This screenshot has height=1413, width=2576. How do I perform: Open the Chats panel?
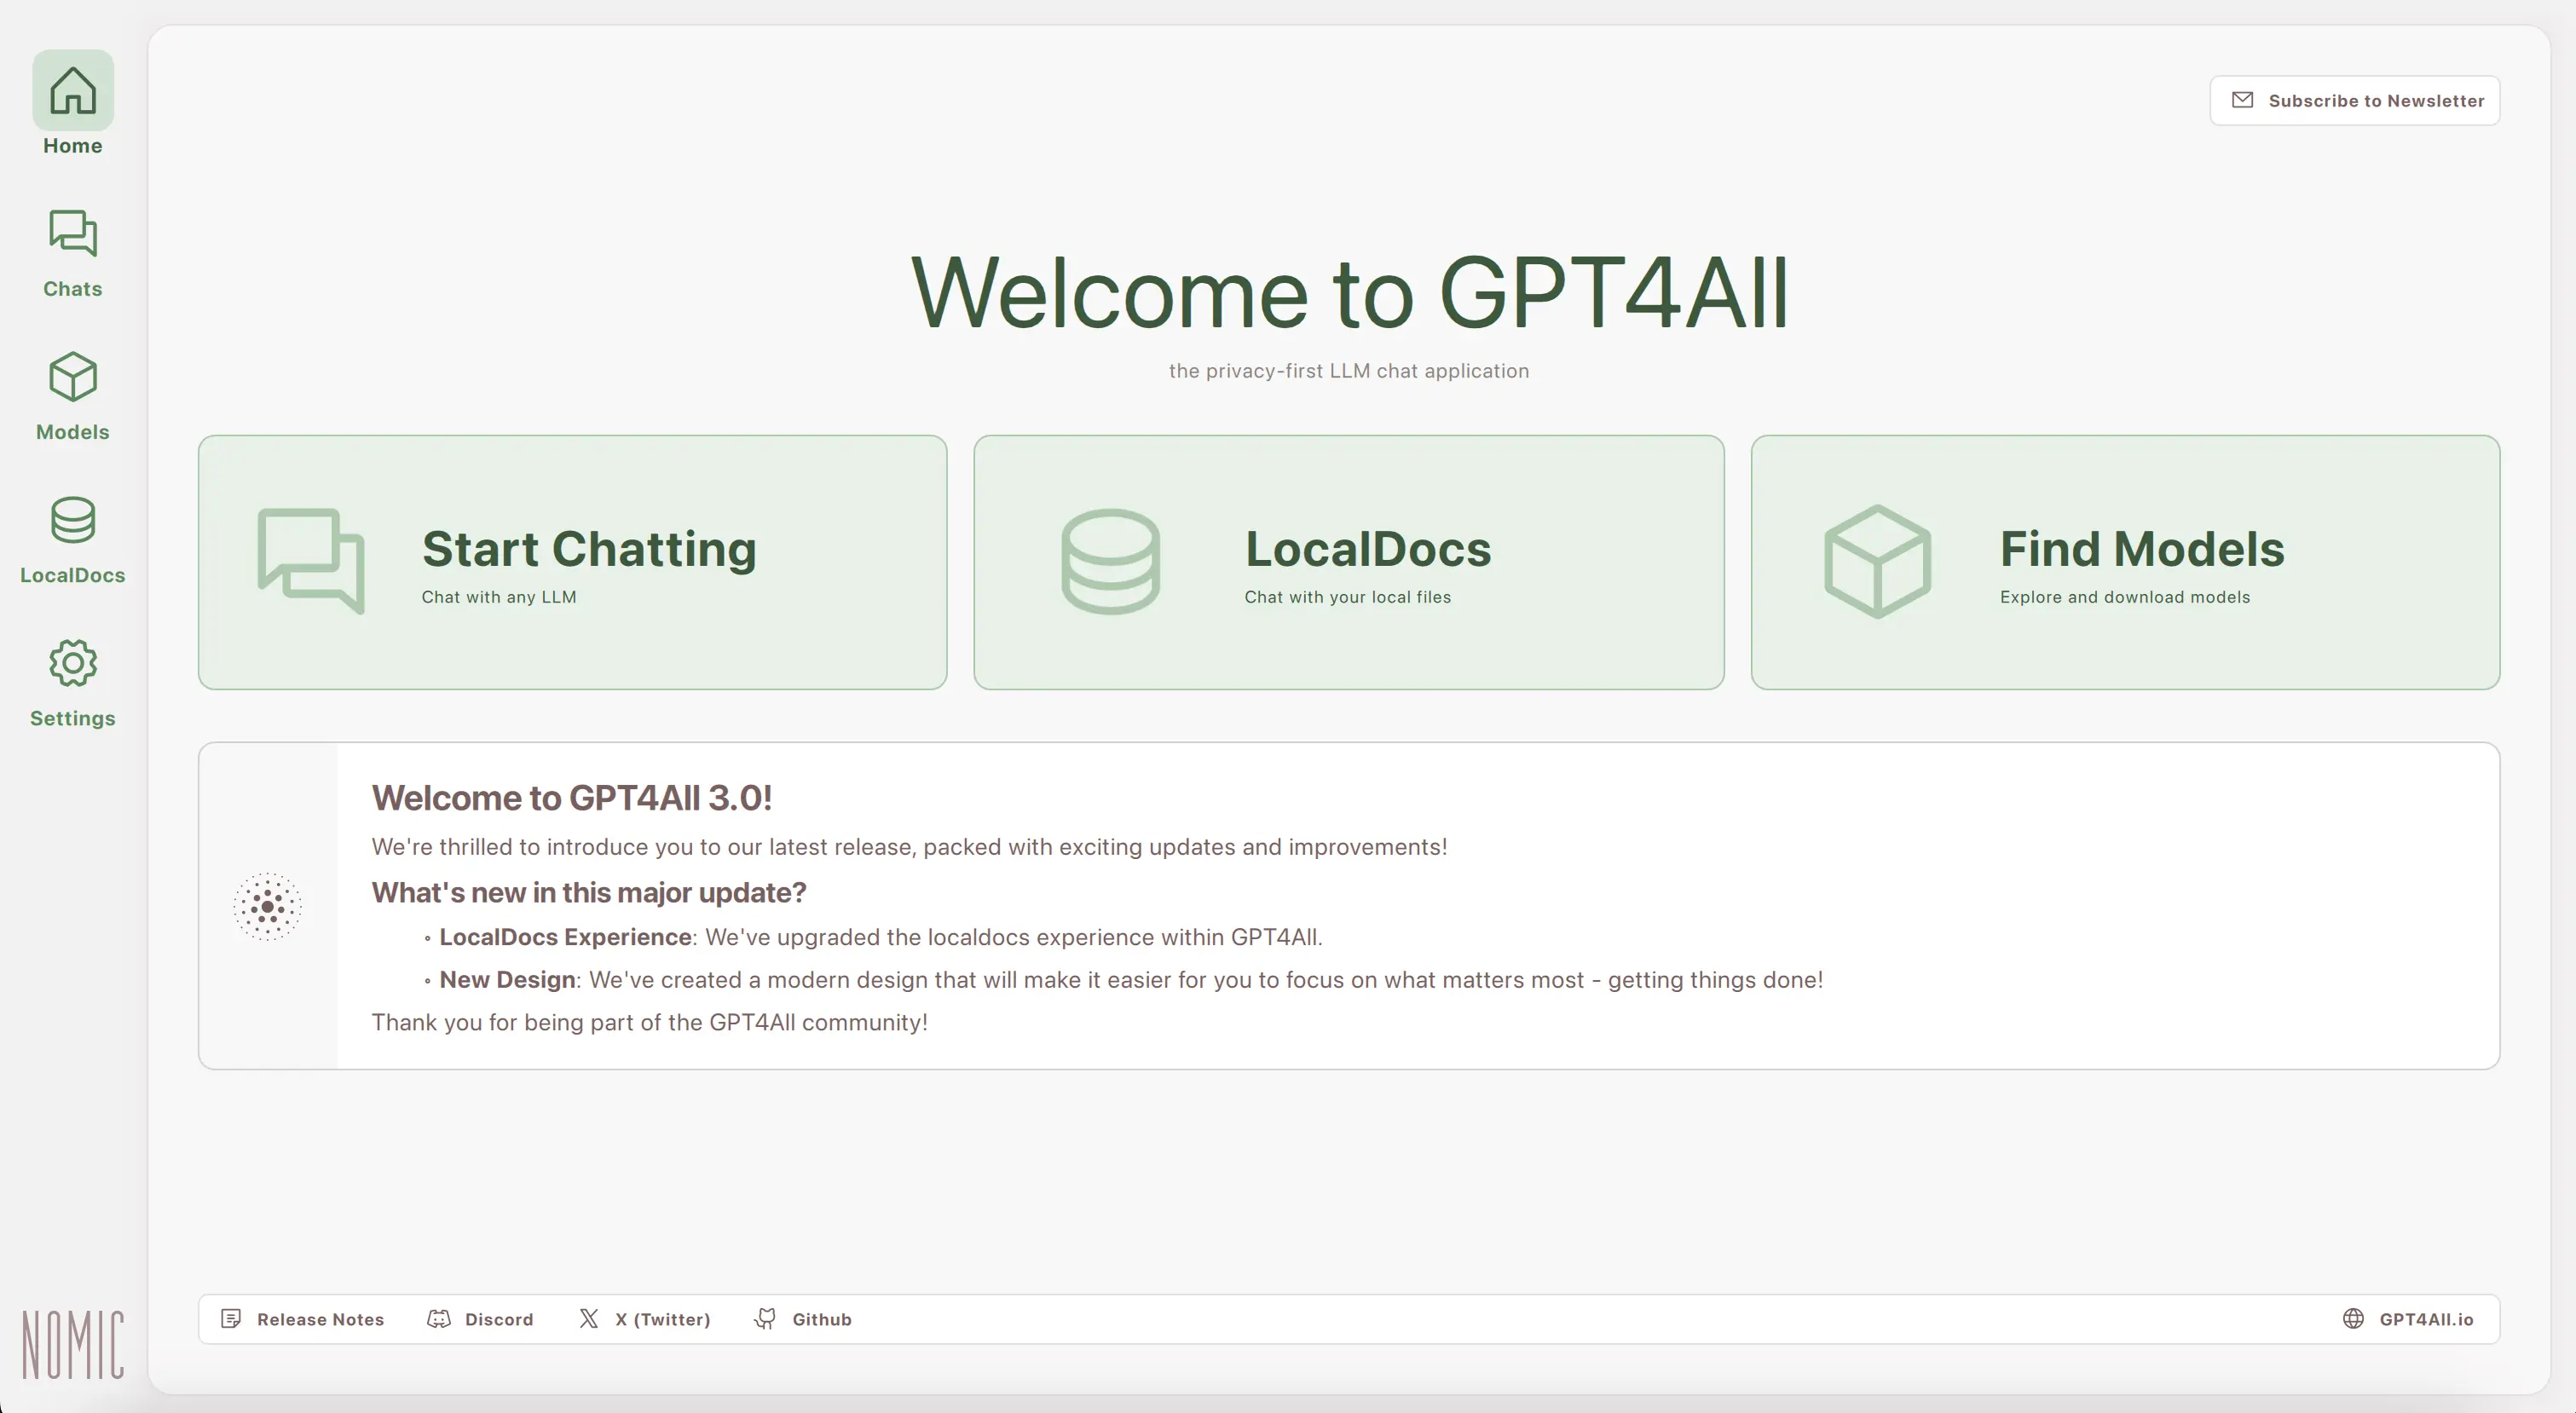[71, 234]
